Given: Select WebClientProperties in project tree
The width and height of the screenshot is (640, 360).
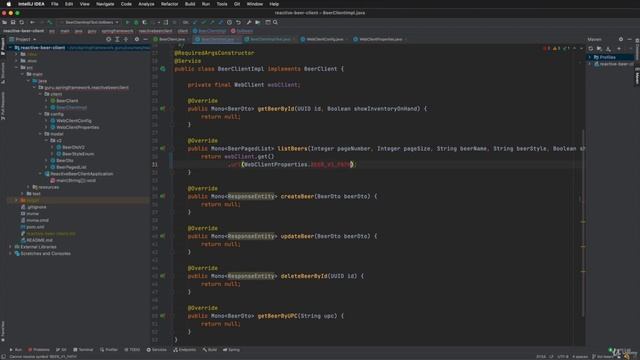Looking at the screenshot, I should pos(78,127).
